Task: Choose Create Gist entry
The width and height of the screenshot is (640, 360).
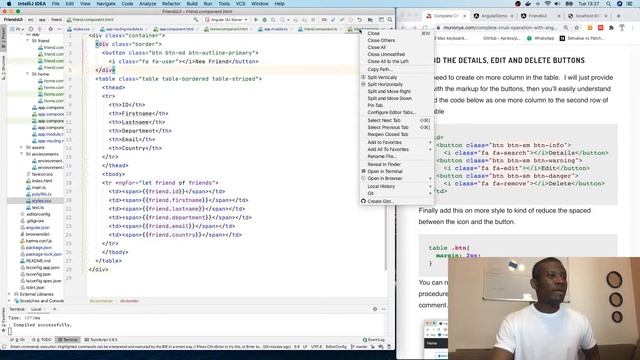Action: 396,201
